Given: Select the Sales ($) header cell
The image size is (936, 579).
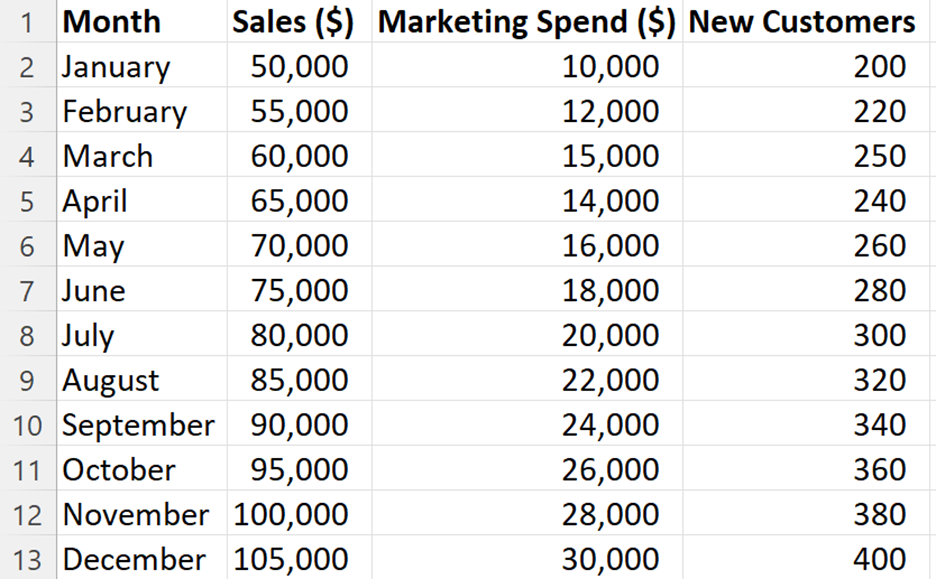Looking at the screenshot, I should (299, 21).
